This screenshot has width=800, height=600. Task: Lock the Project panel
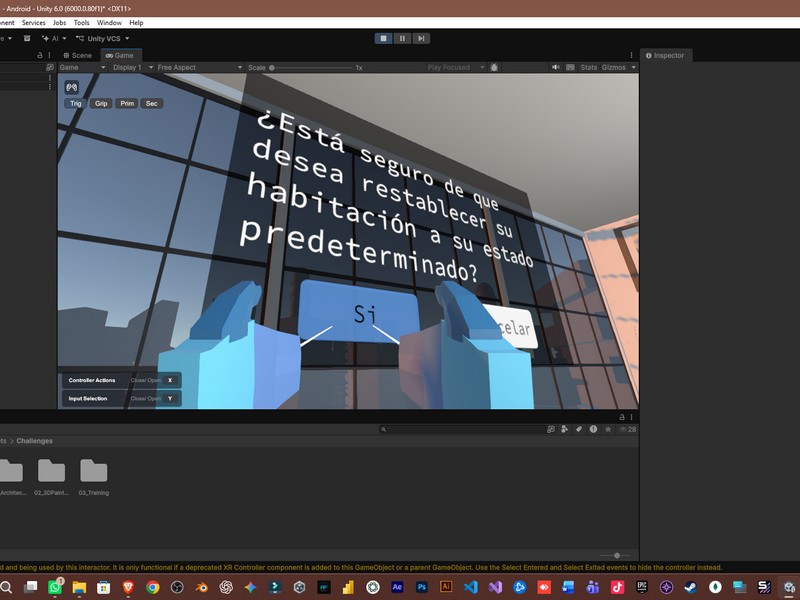(x=622, y=417)
